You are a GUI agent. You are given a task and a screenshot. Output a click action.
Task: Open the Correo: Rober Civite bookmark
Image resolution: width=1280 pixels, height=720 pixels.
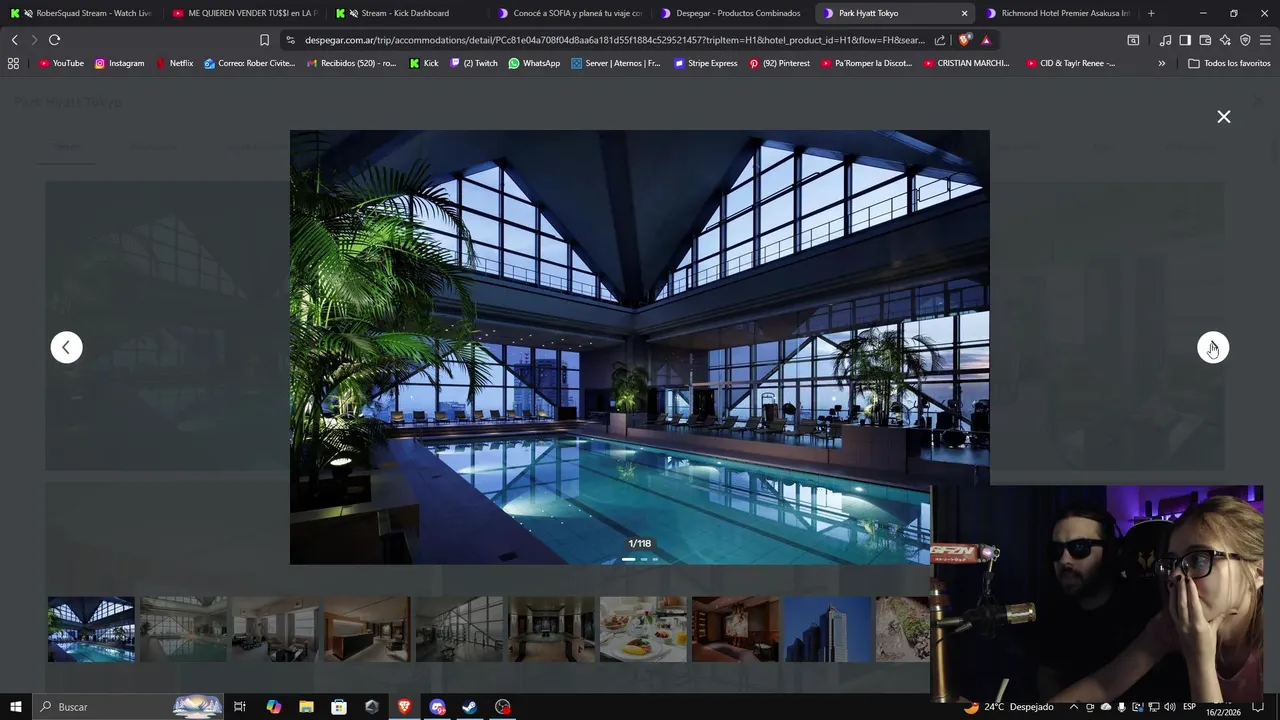coord(249,63)
